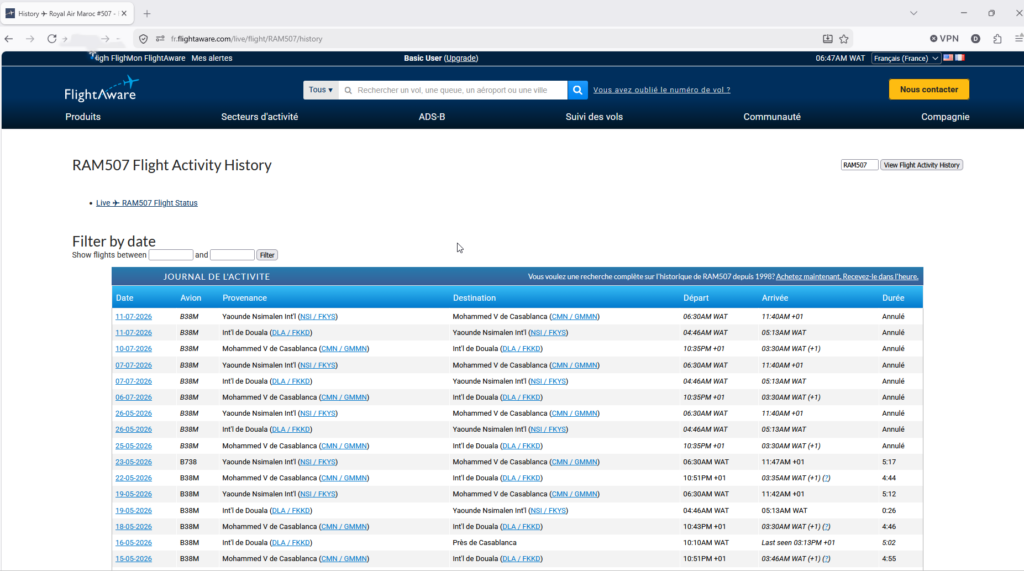
Task: Open tab list chevron in title bar
Action: (x=914, y=13)
